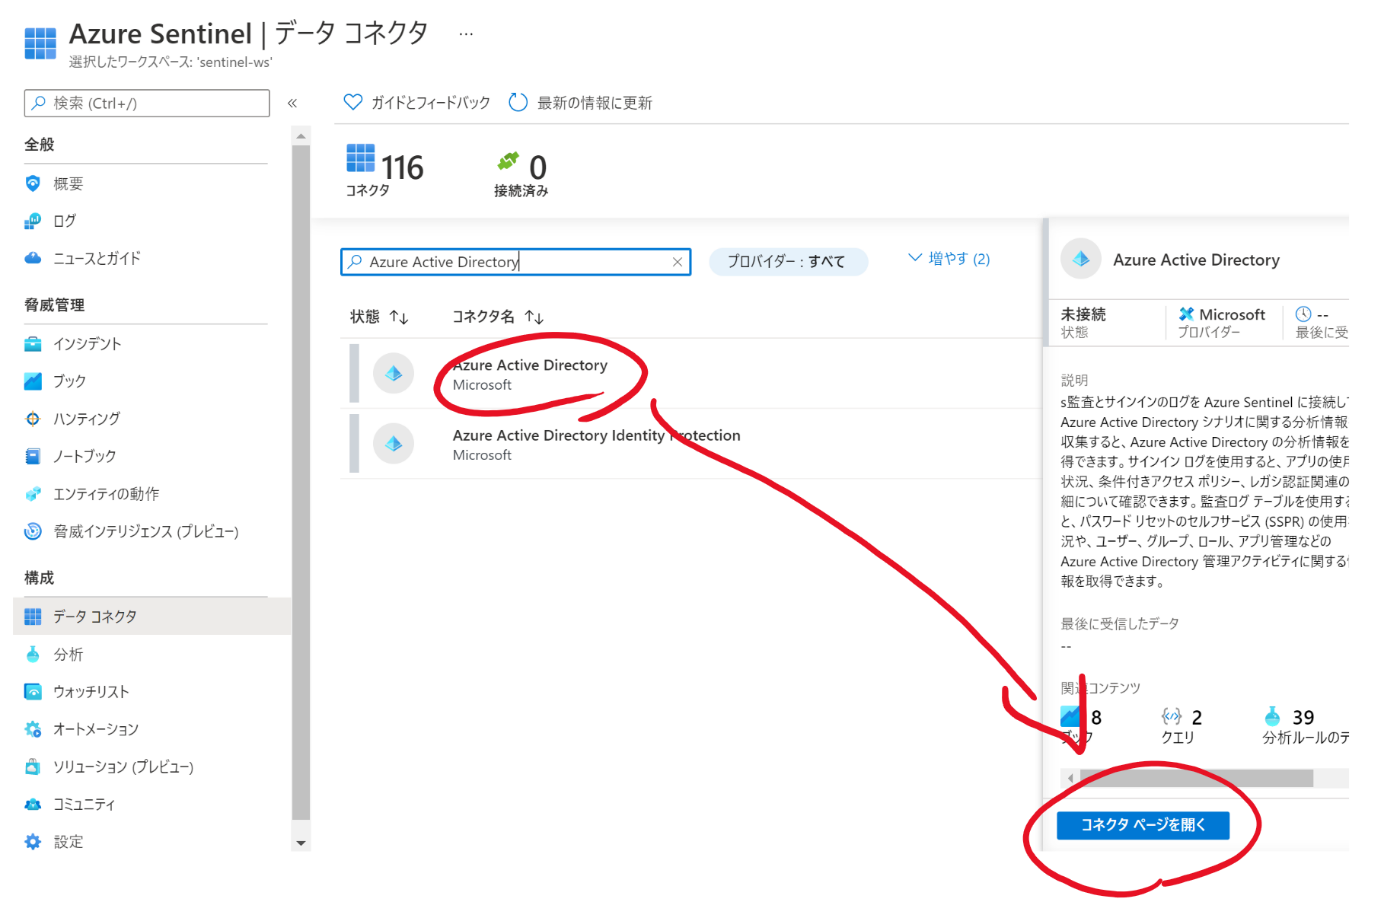Click the ハンティング target icon

click(x=33, y=418)
